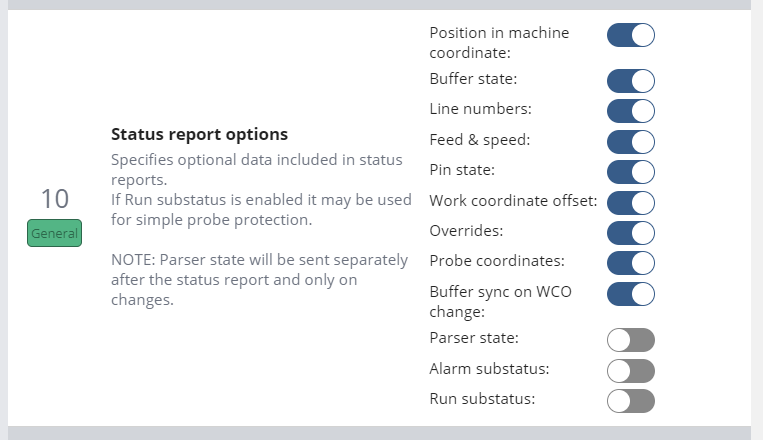
Task: Turn off the Overrides switch
Action: (x=630, y=232)
